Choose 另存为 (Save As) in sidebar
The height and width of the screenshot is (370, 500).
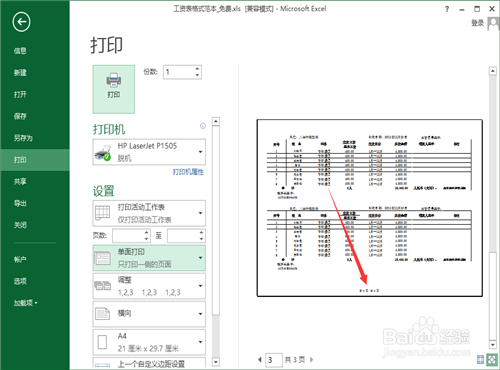click(x=23, y=138)
